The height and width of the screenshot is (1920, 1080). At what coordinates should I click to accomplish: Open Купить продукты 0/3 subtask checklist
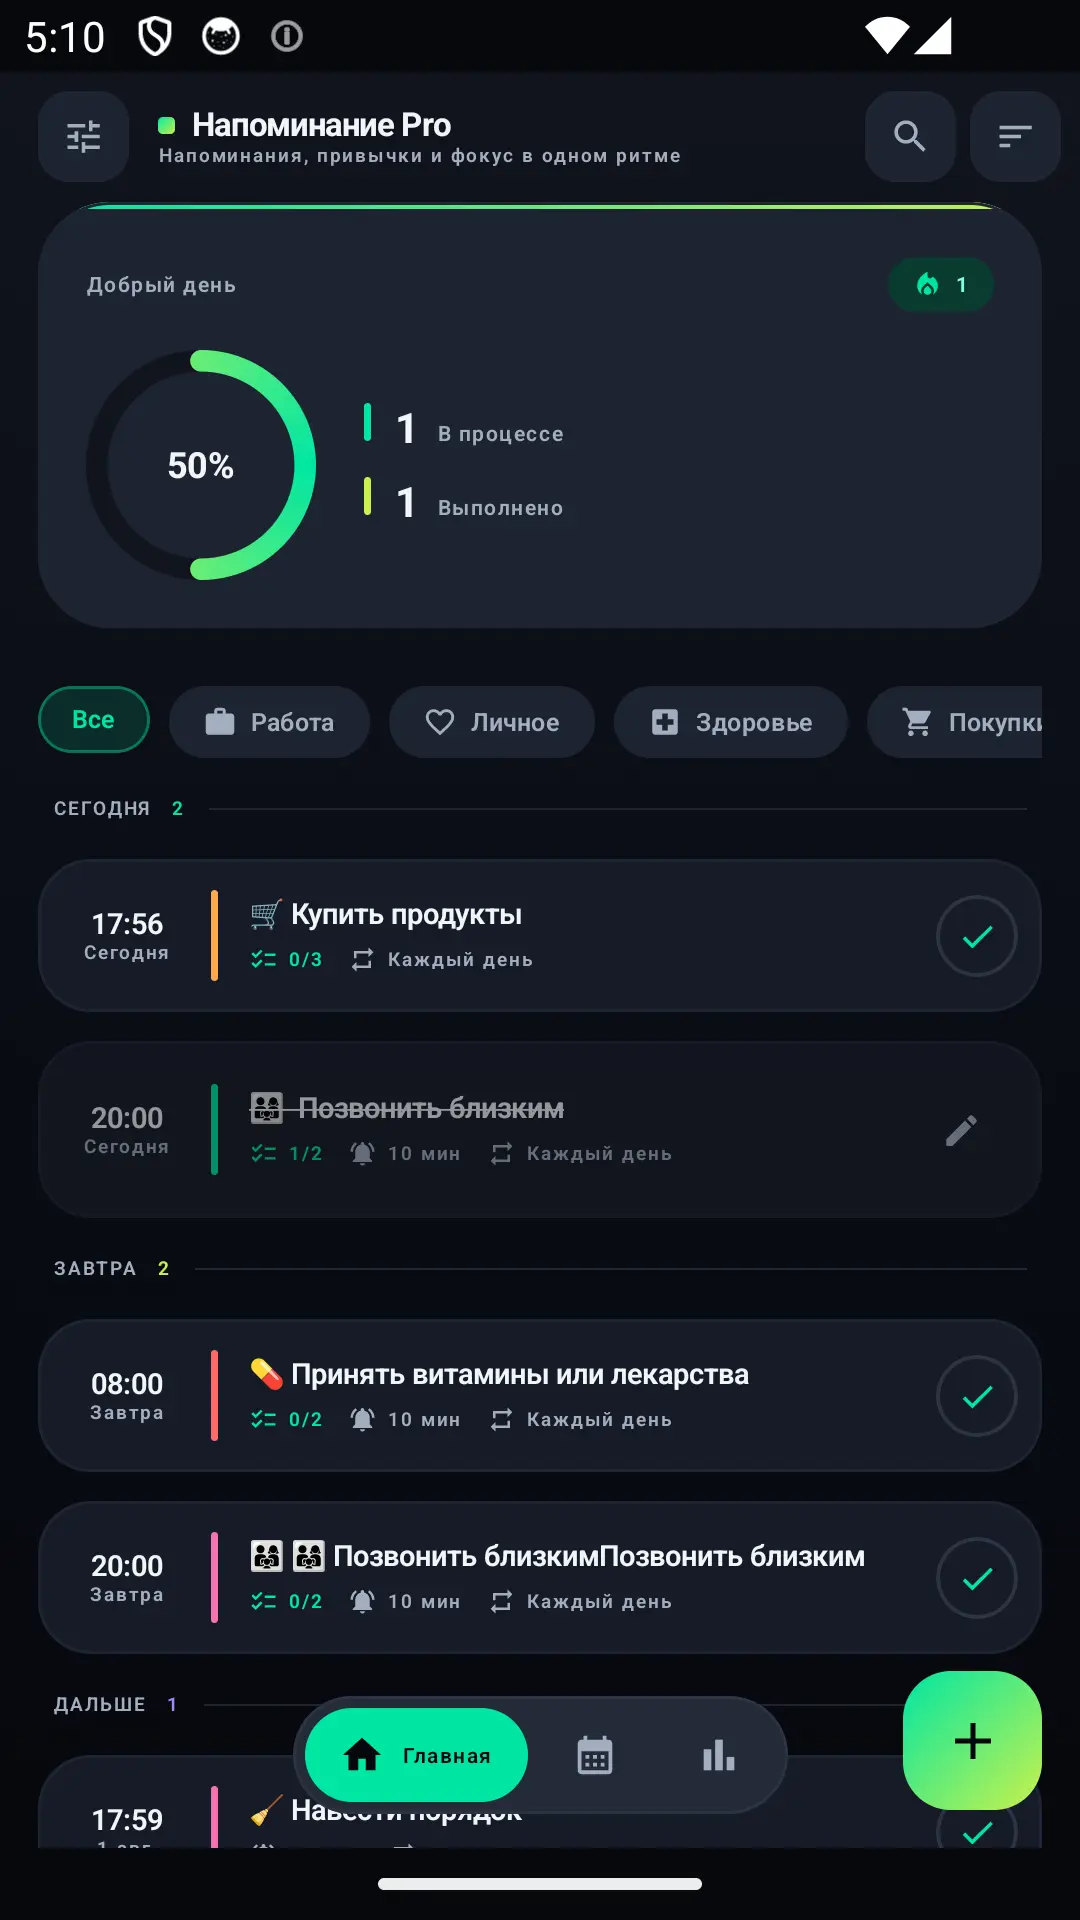coord(287,960)
